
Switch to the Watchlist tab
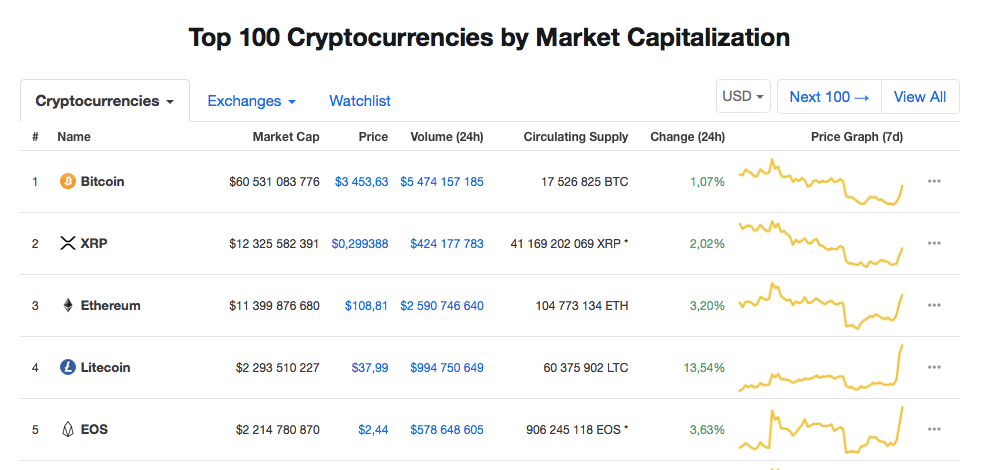click(360, 101)
